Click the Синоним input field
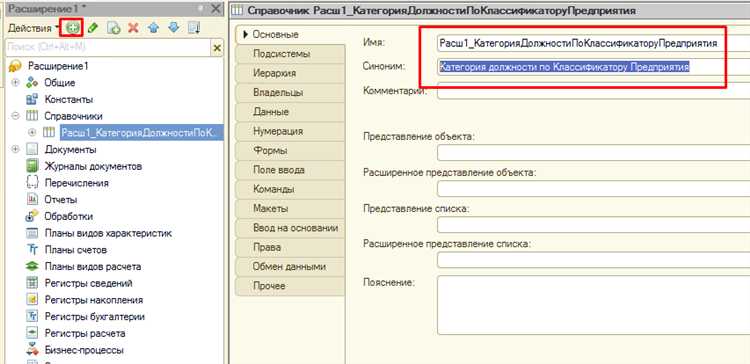 pyautogui.click(x=593, y=67)
